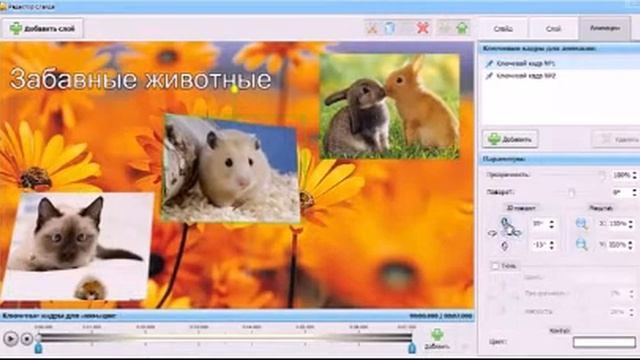Screen dimensions: 640x360
Task: Click the green arrow move-layer-up icon
Action: coord(462,28)
